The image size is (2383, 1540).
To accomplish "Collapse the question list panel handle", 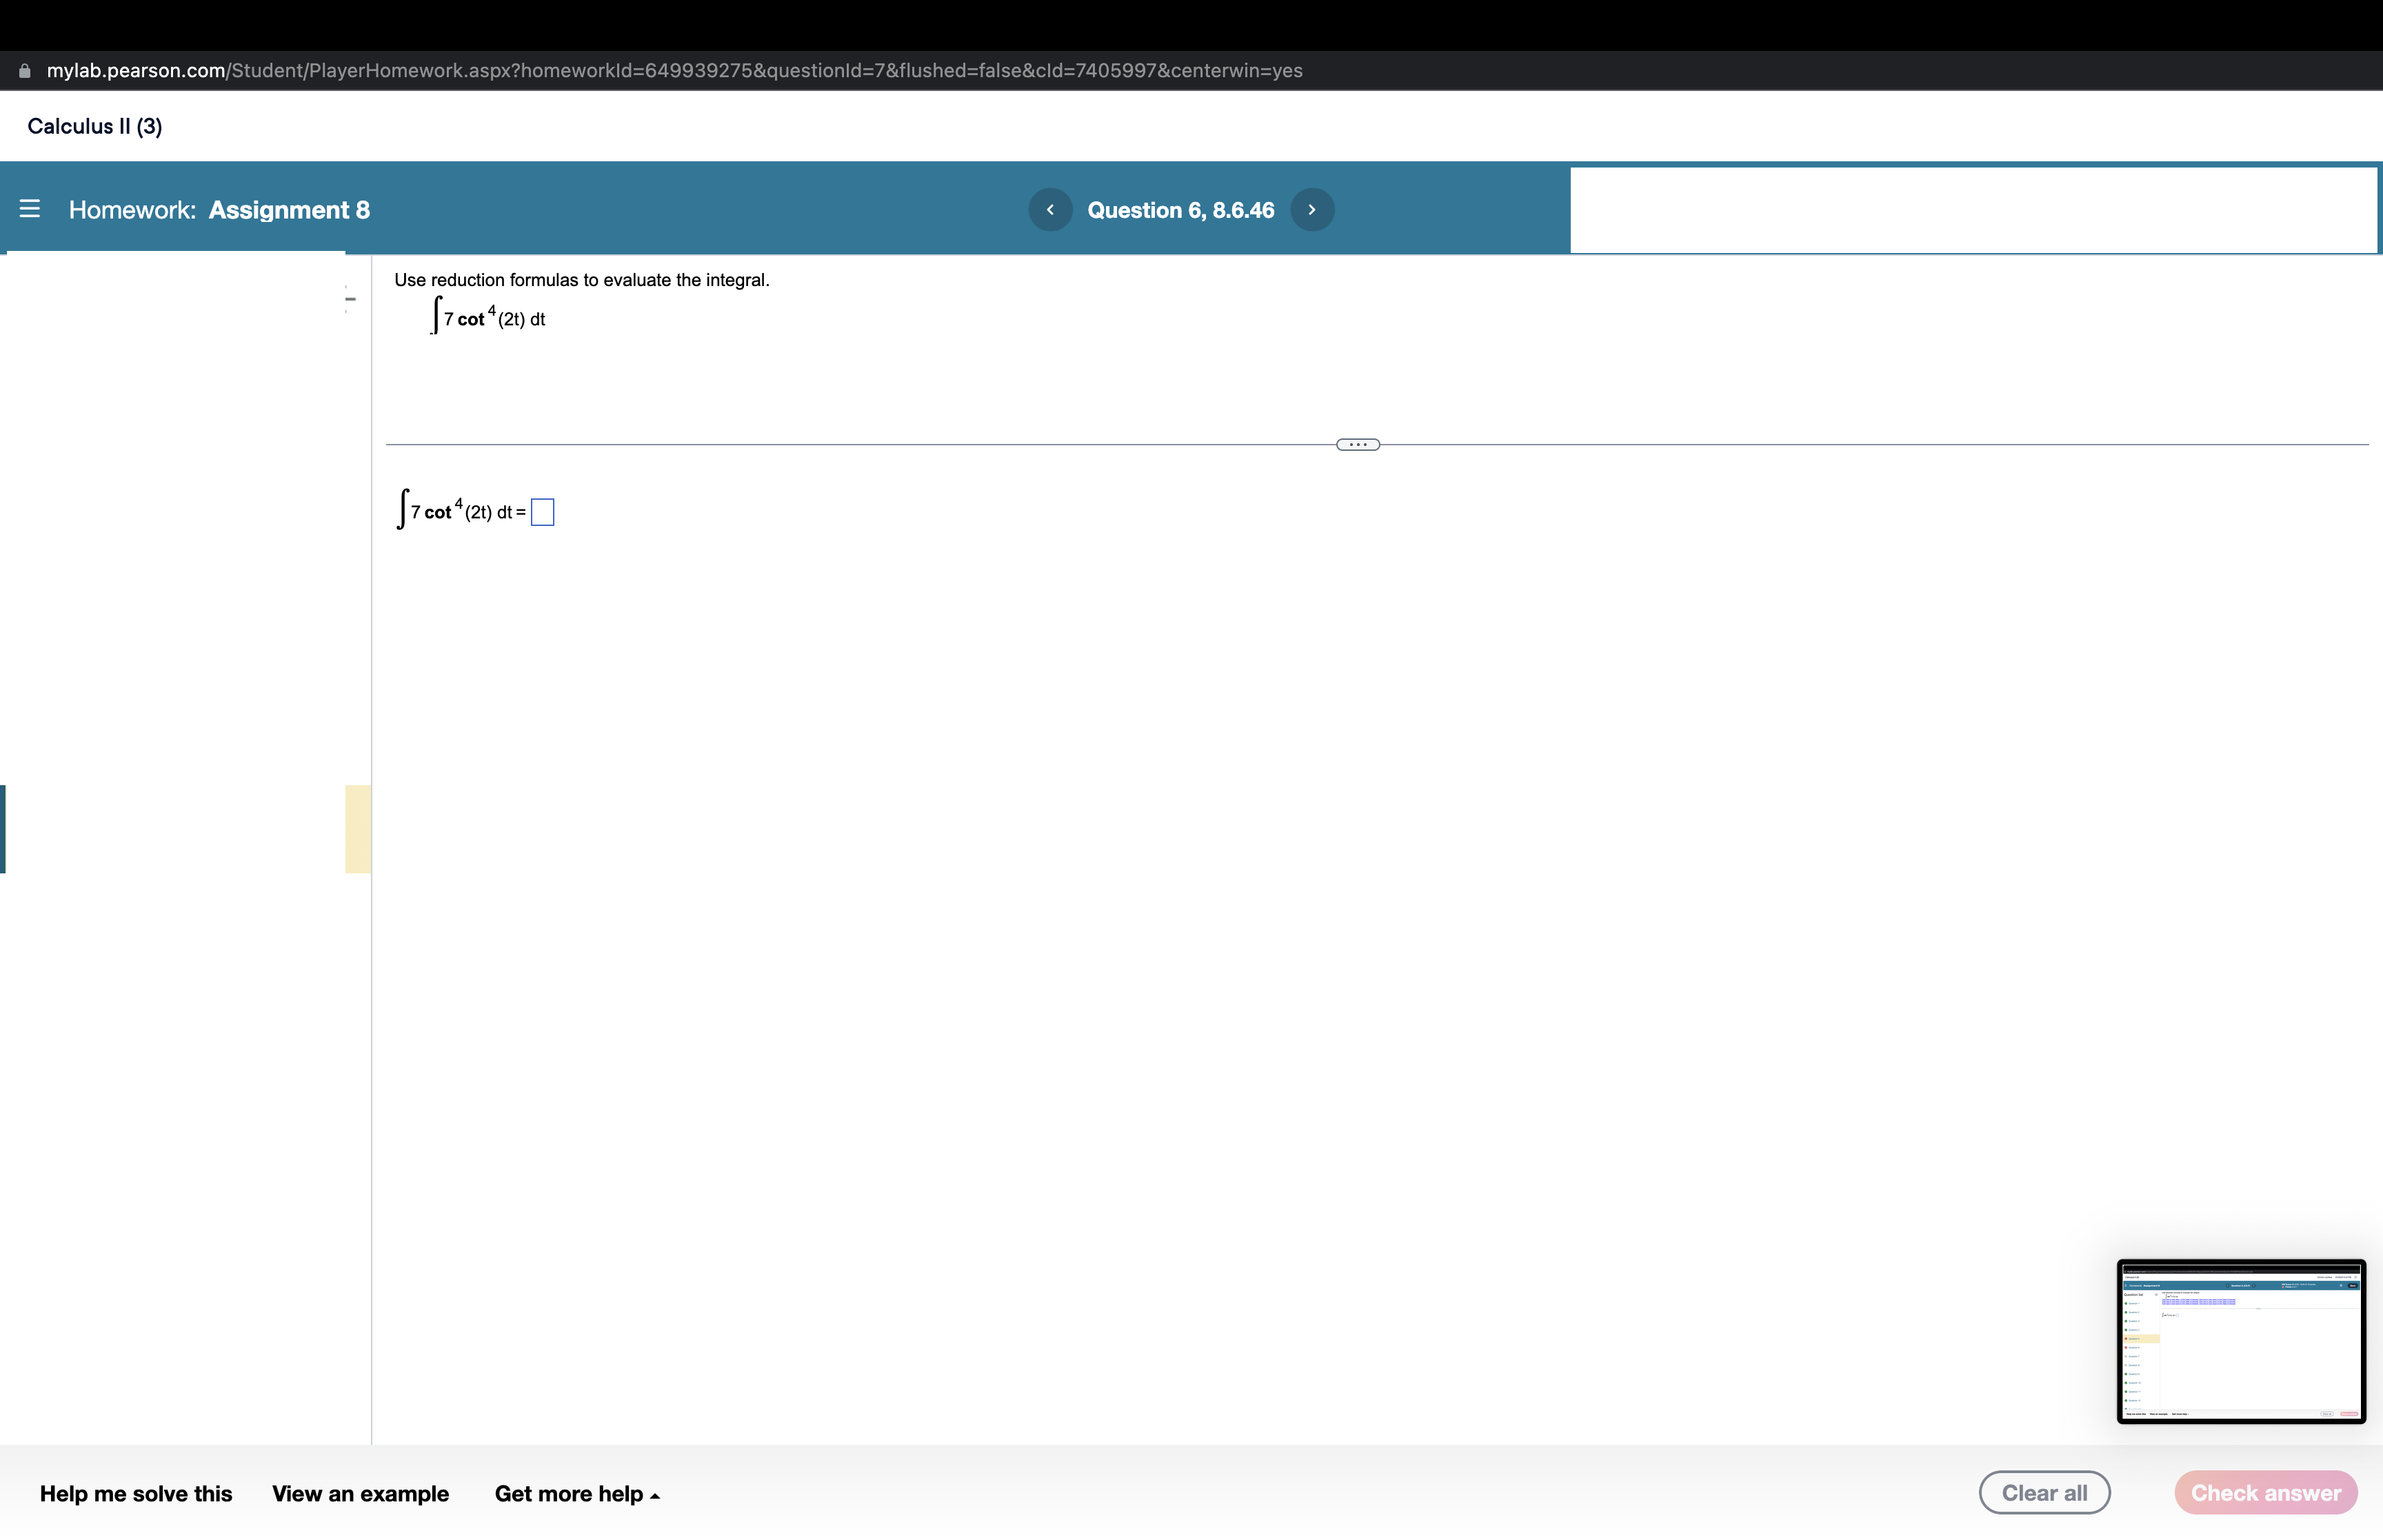I will (x=350, y=298).
